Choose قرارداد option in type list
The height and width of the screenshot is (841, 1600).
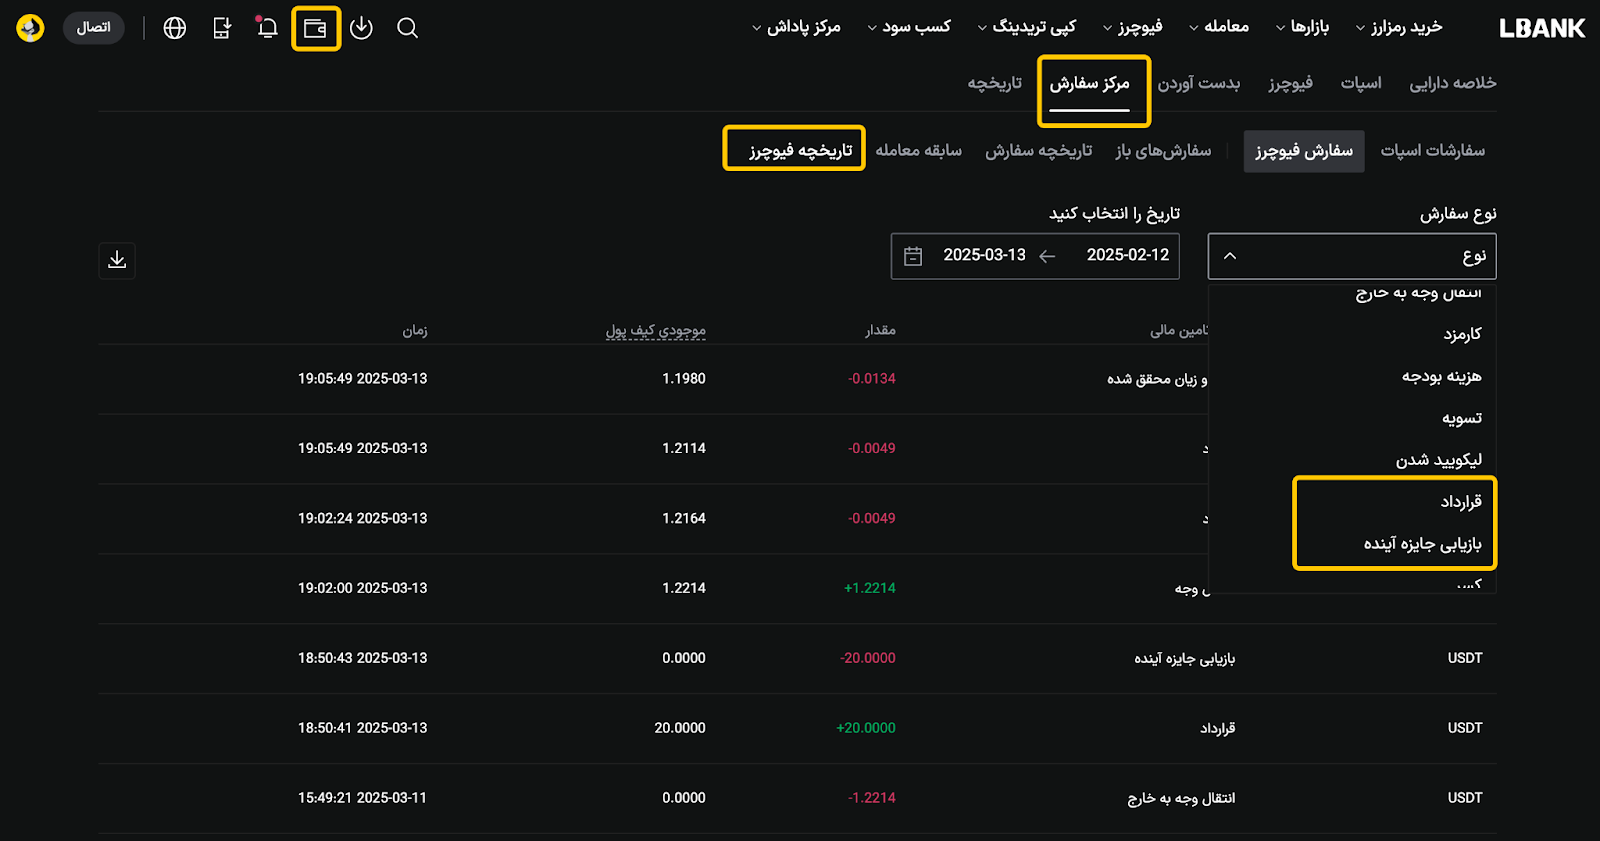tap(1460, 501)
